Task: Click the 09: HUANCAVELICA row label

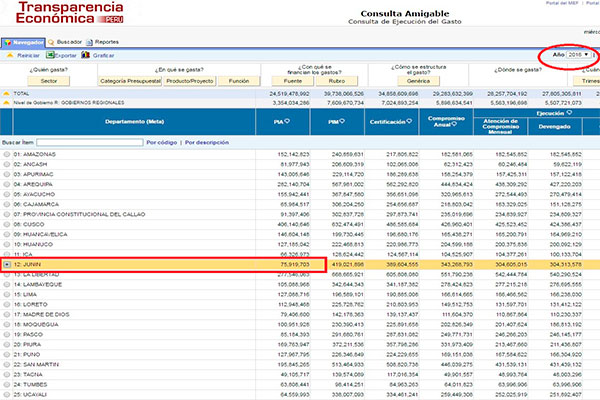Action: point(40,234)
